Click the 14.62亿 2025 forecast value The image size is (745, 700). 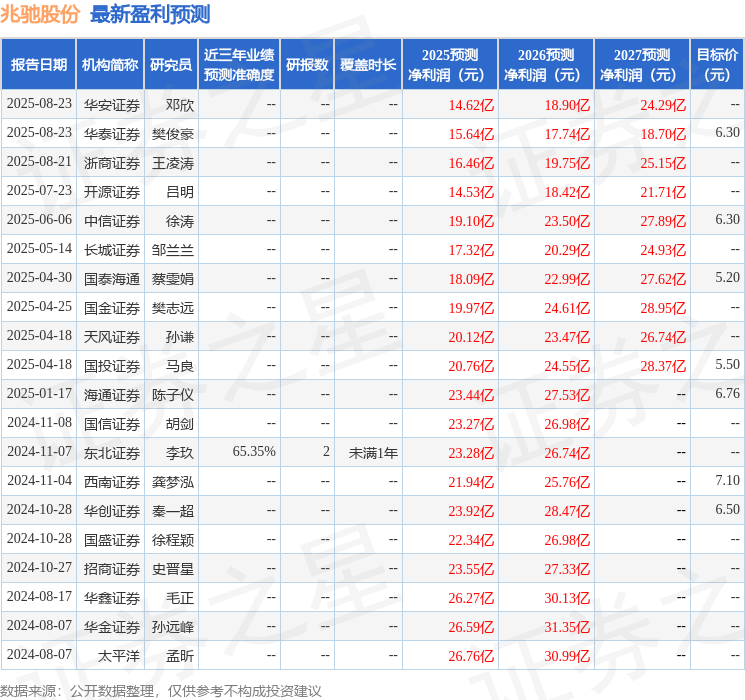point(471,105)
